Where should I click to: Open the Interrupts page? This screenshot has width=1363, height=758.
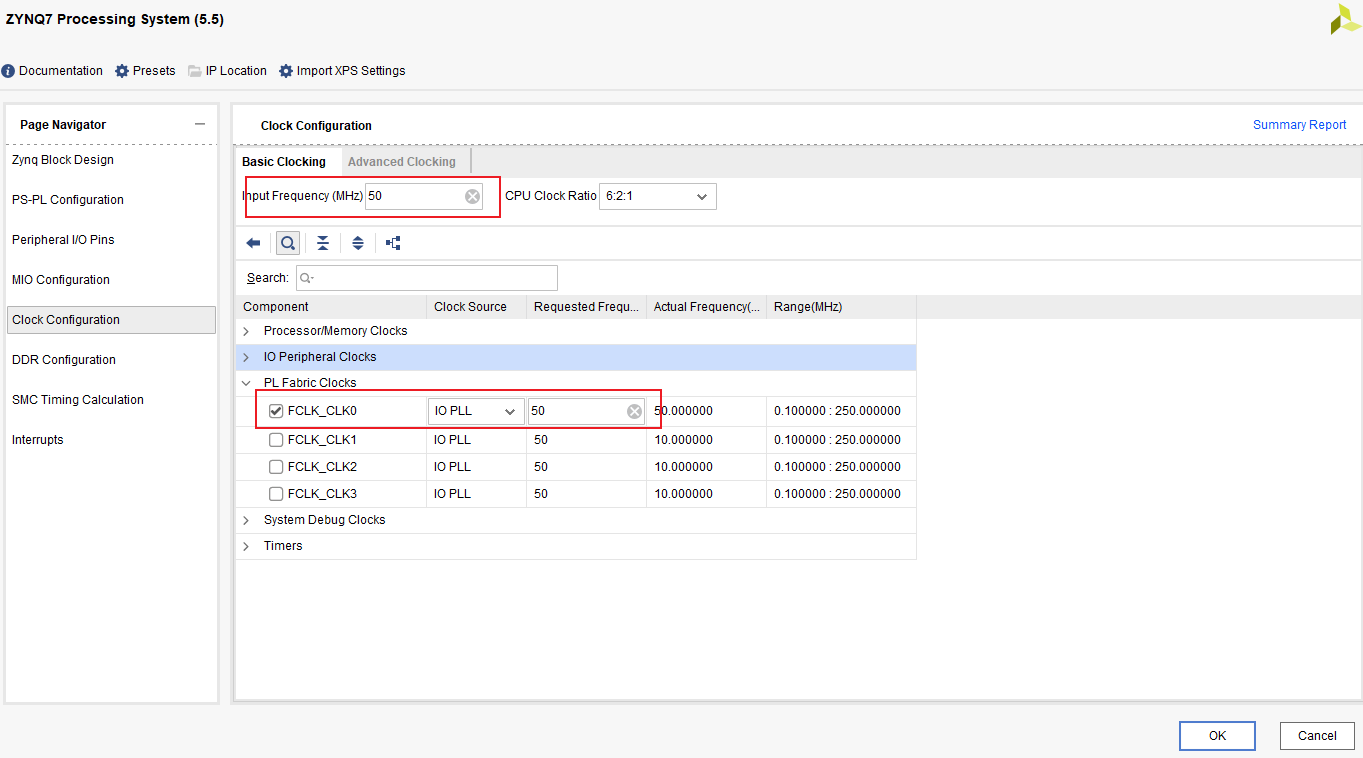click(x=38, y=440)
